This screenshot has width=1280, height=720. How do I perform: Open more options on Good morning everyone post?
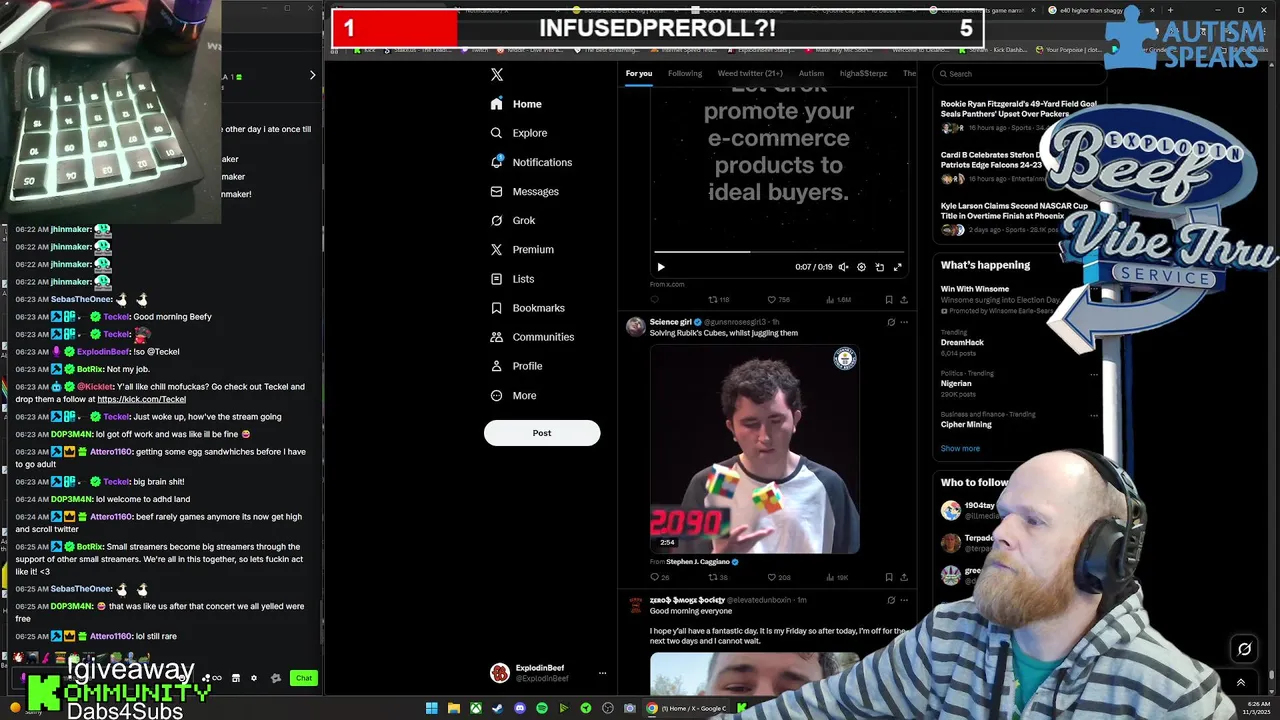pos(904,600)
